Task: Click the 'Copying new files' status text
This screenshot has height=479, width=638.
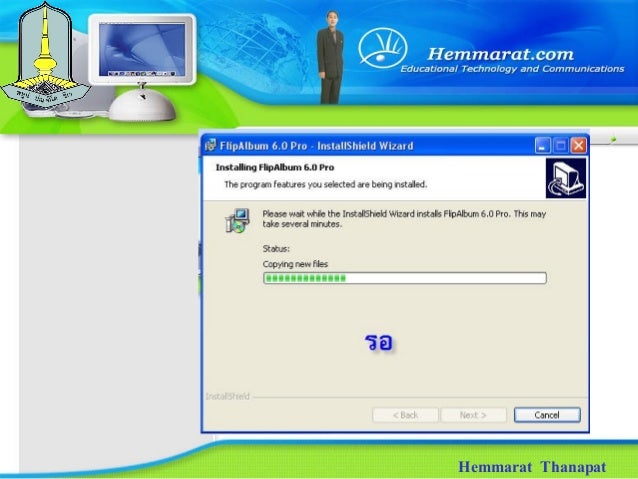Action: point(295,264)
